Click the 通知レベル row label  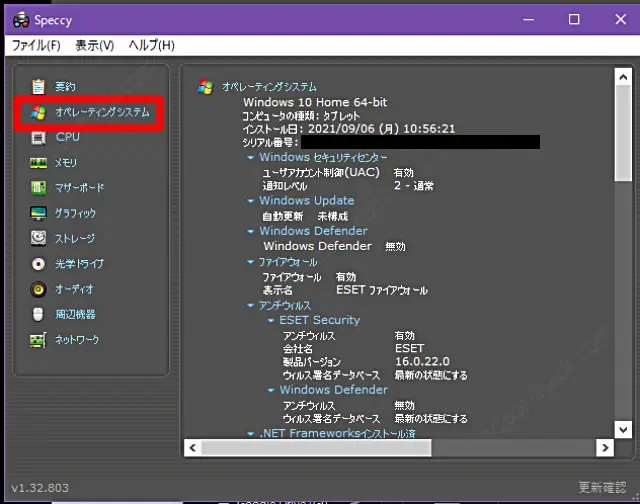[285, 187]
